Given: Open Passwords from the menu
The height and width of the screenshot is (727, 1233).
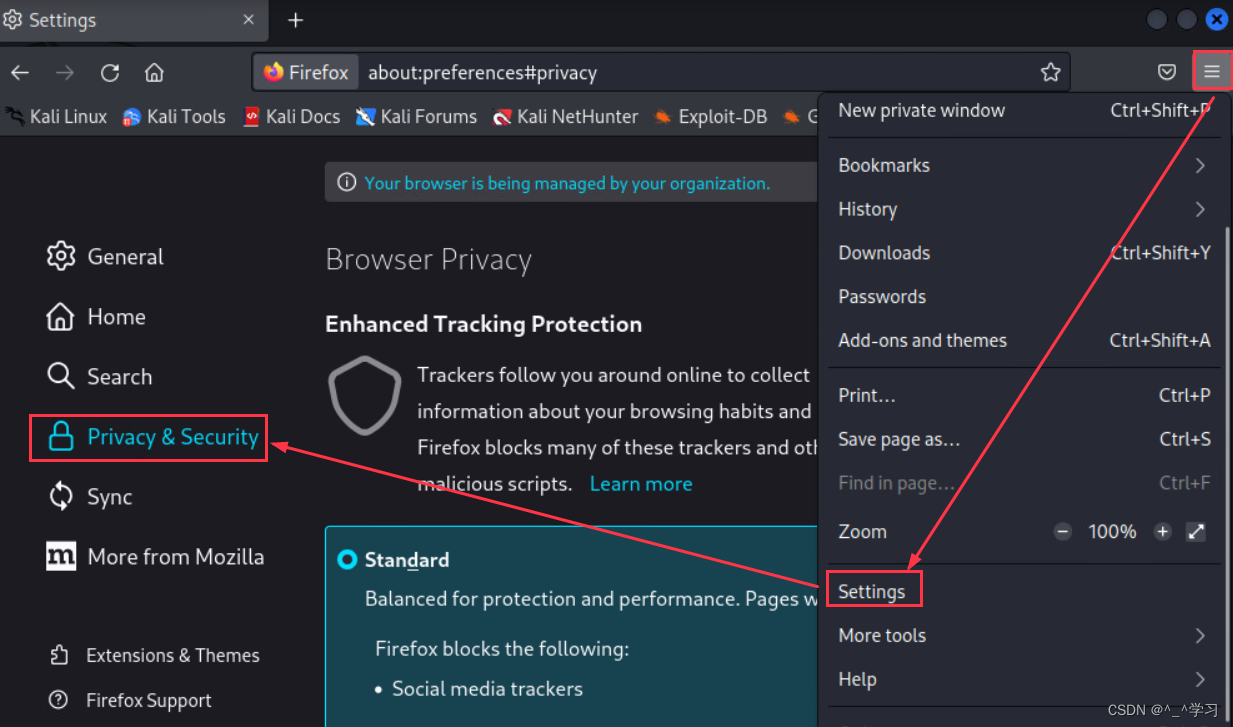Looking at the screenshot, I should pos(1022,297).
